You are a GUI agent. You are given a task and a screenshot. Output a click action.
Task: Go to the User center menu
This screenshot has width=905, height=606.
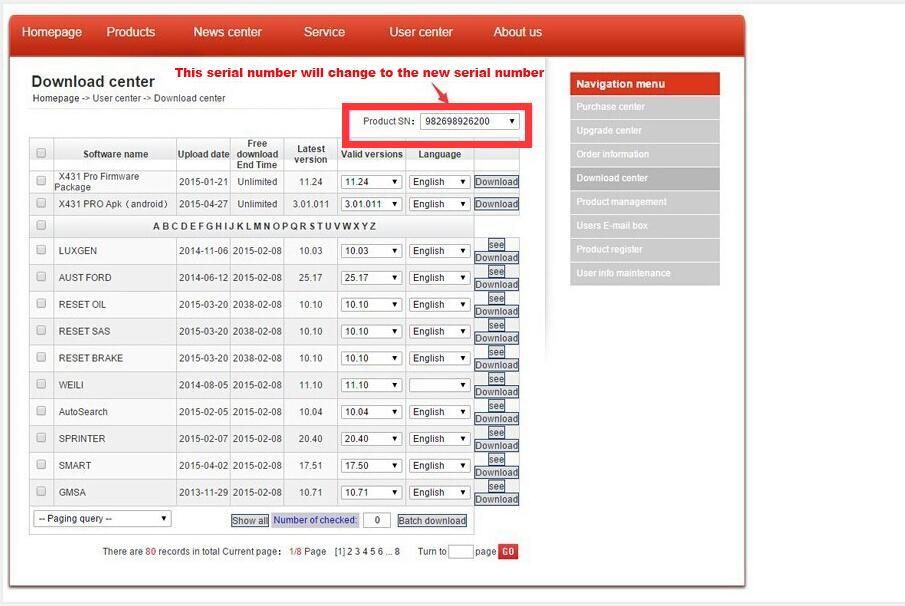coord(421,32)
